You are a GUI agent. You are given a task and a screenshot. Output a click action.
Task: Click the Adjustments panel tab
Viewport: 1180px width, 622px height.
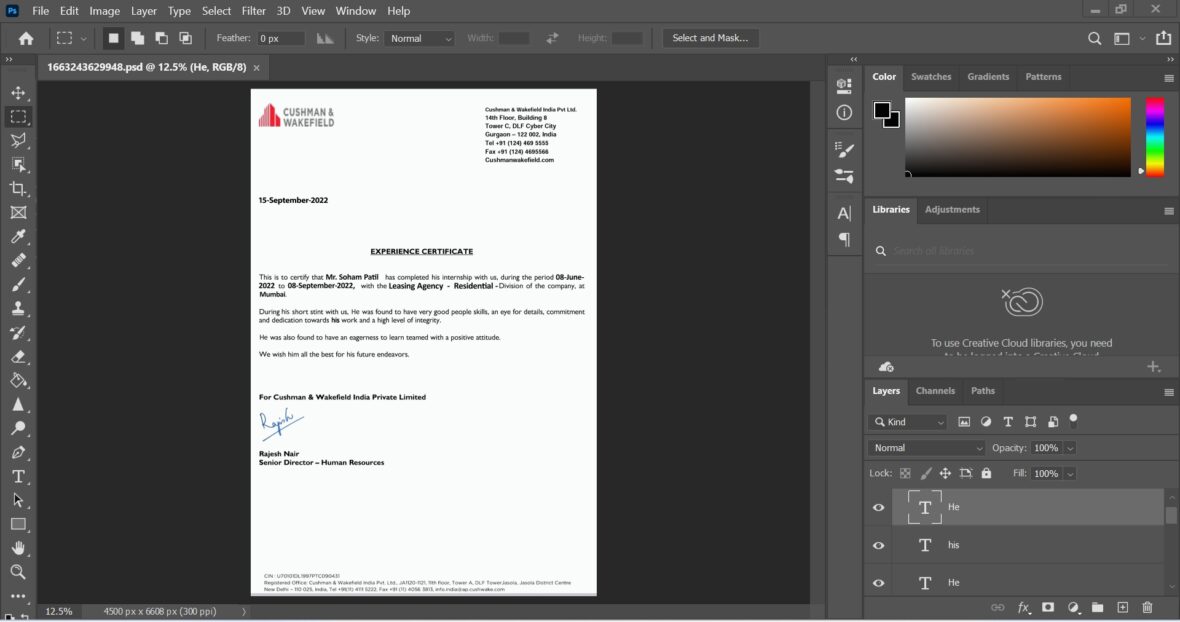[952, 210]
